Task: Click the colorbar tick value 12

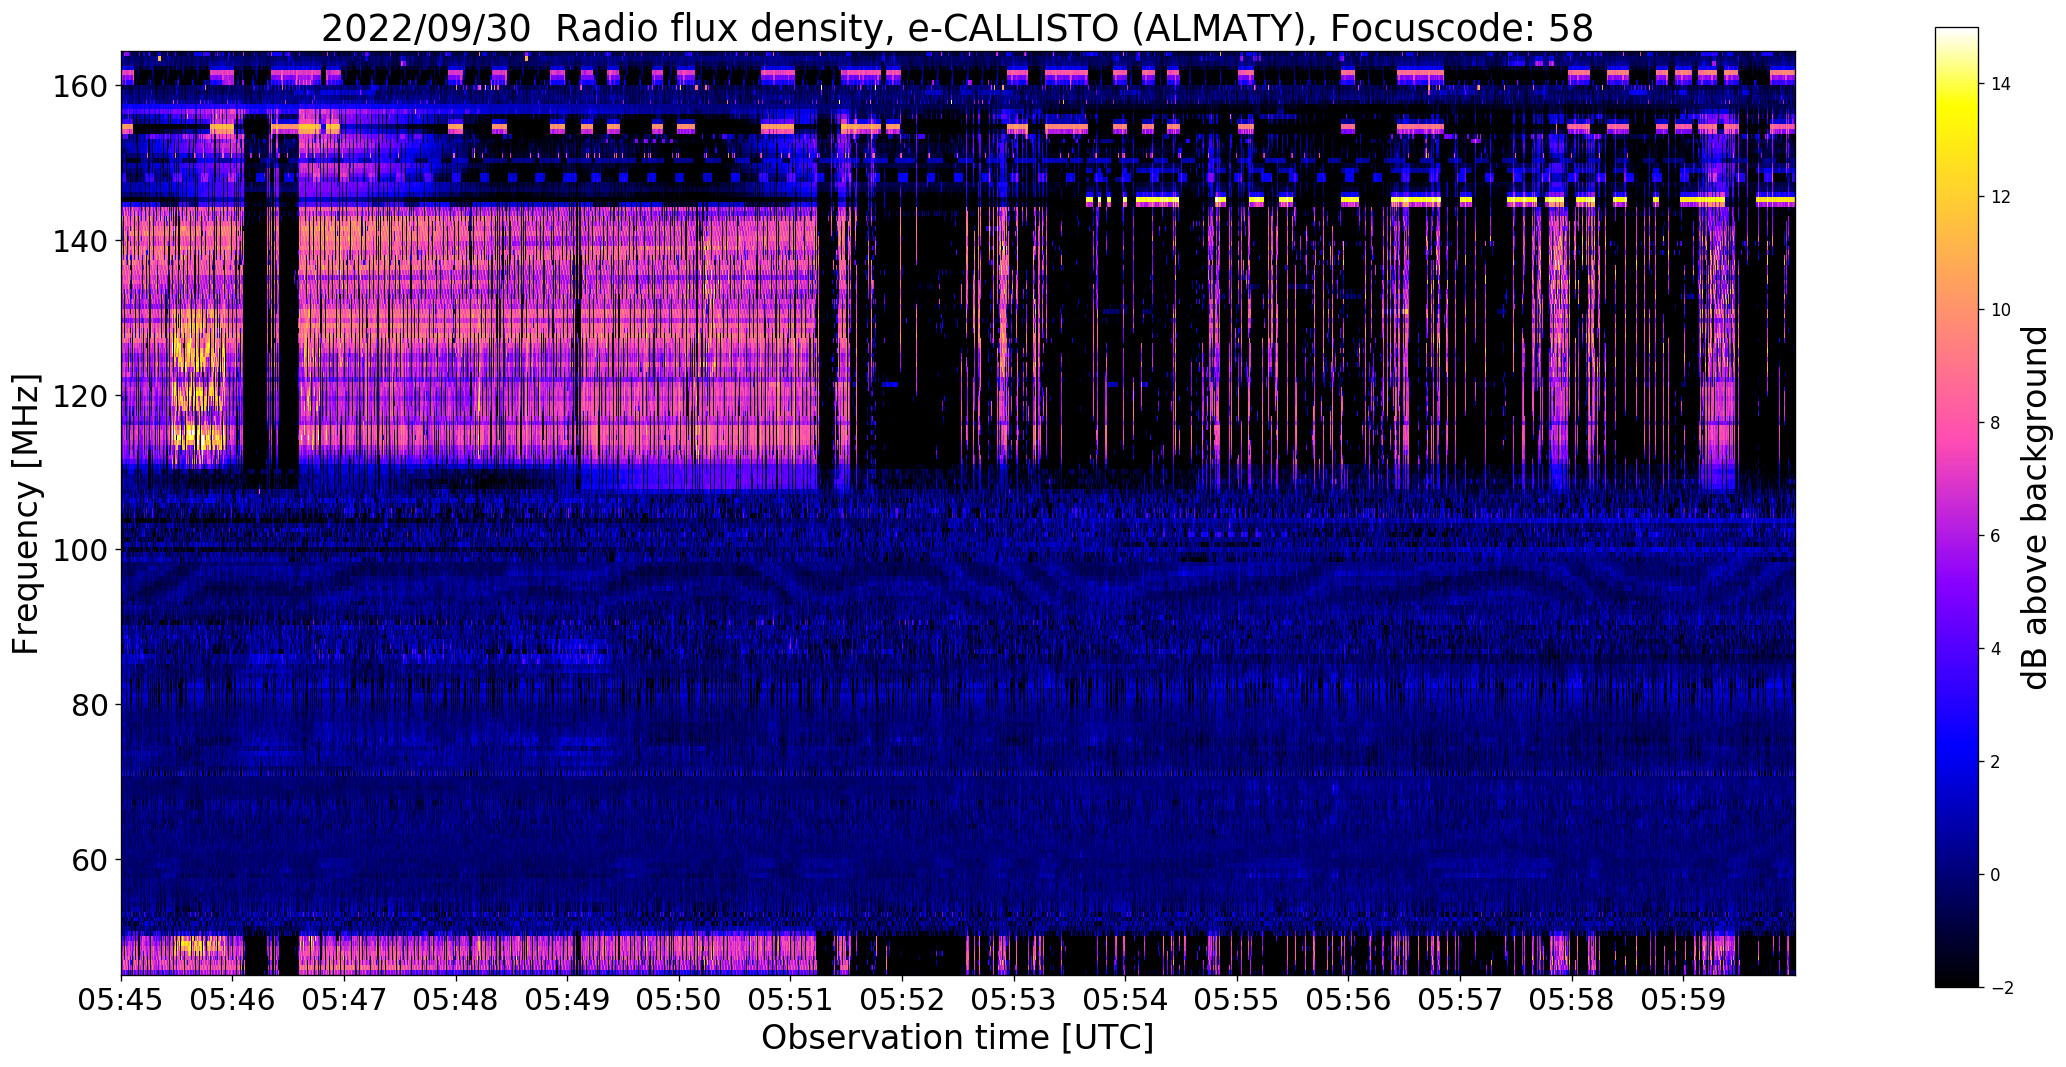Action: pos(2000,197)
